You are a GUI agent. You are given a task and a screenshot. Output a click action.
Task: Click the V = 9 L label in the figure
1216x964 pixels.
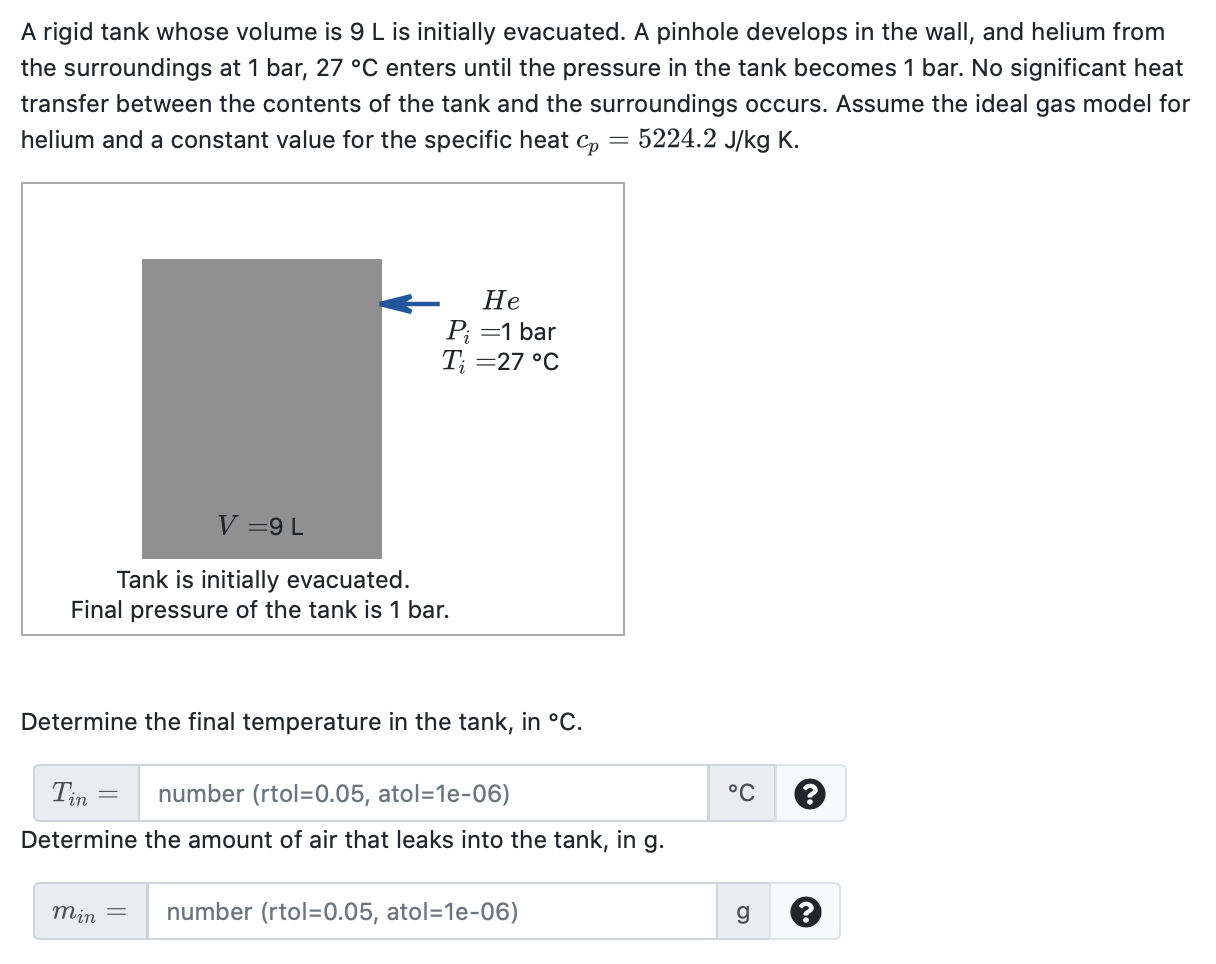click(260, 523)
